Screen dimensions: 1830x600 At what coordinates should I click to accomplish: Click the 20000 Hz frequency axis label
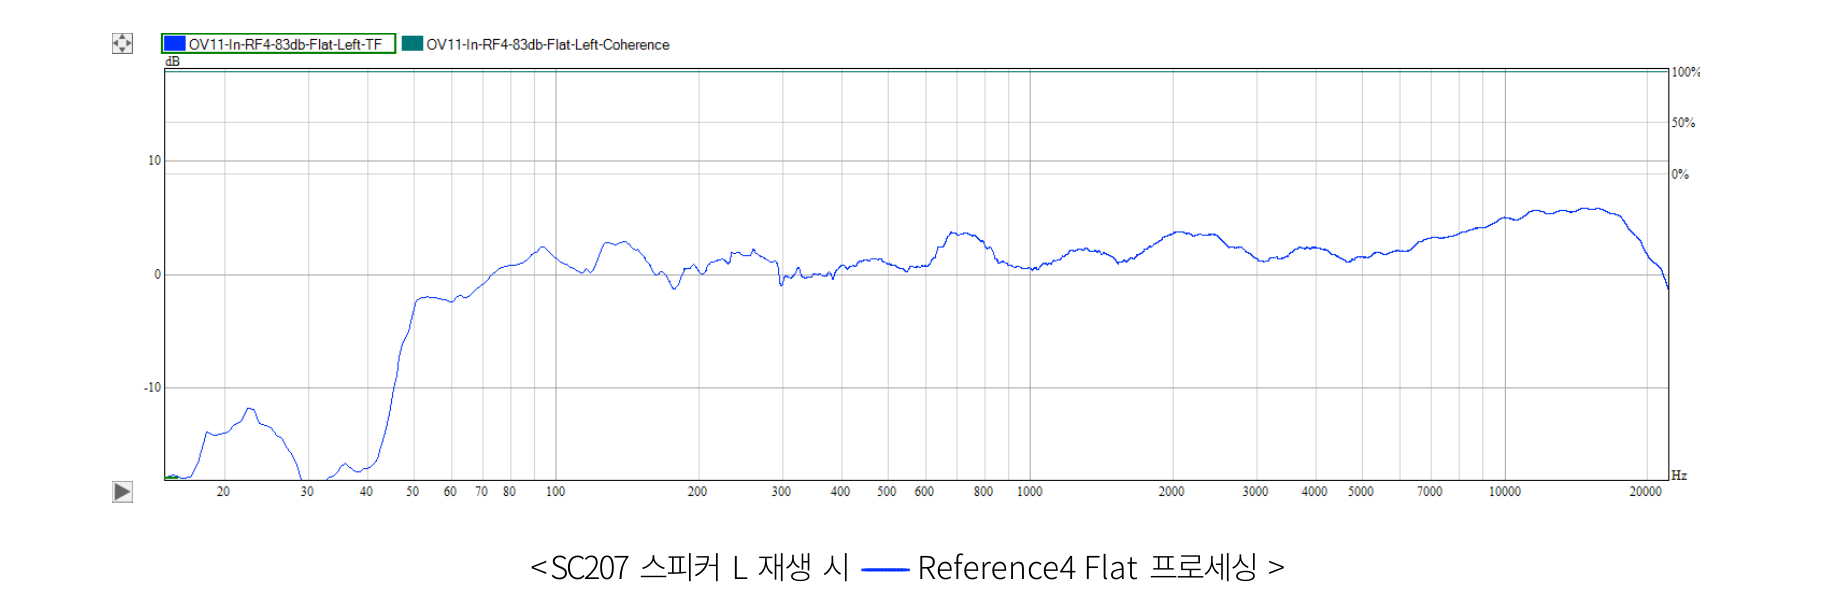(1645, 491)
